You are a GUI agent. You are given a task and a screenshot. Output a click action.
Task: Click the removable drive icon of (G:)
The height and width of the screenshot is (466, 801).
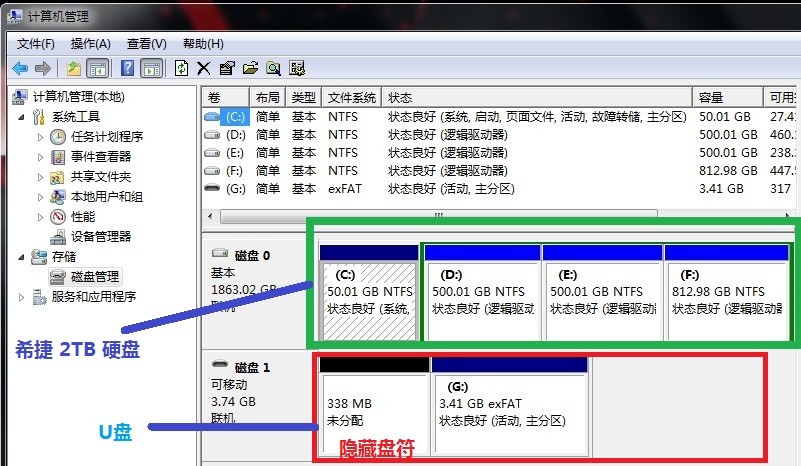point(212,188)
